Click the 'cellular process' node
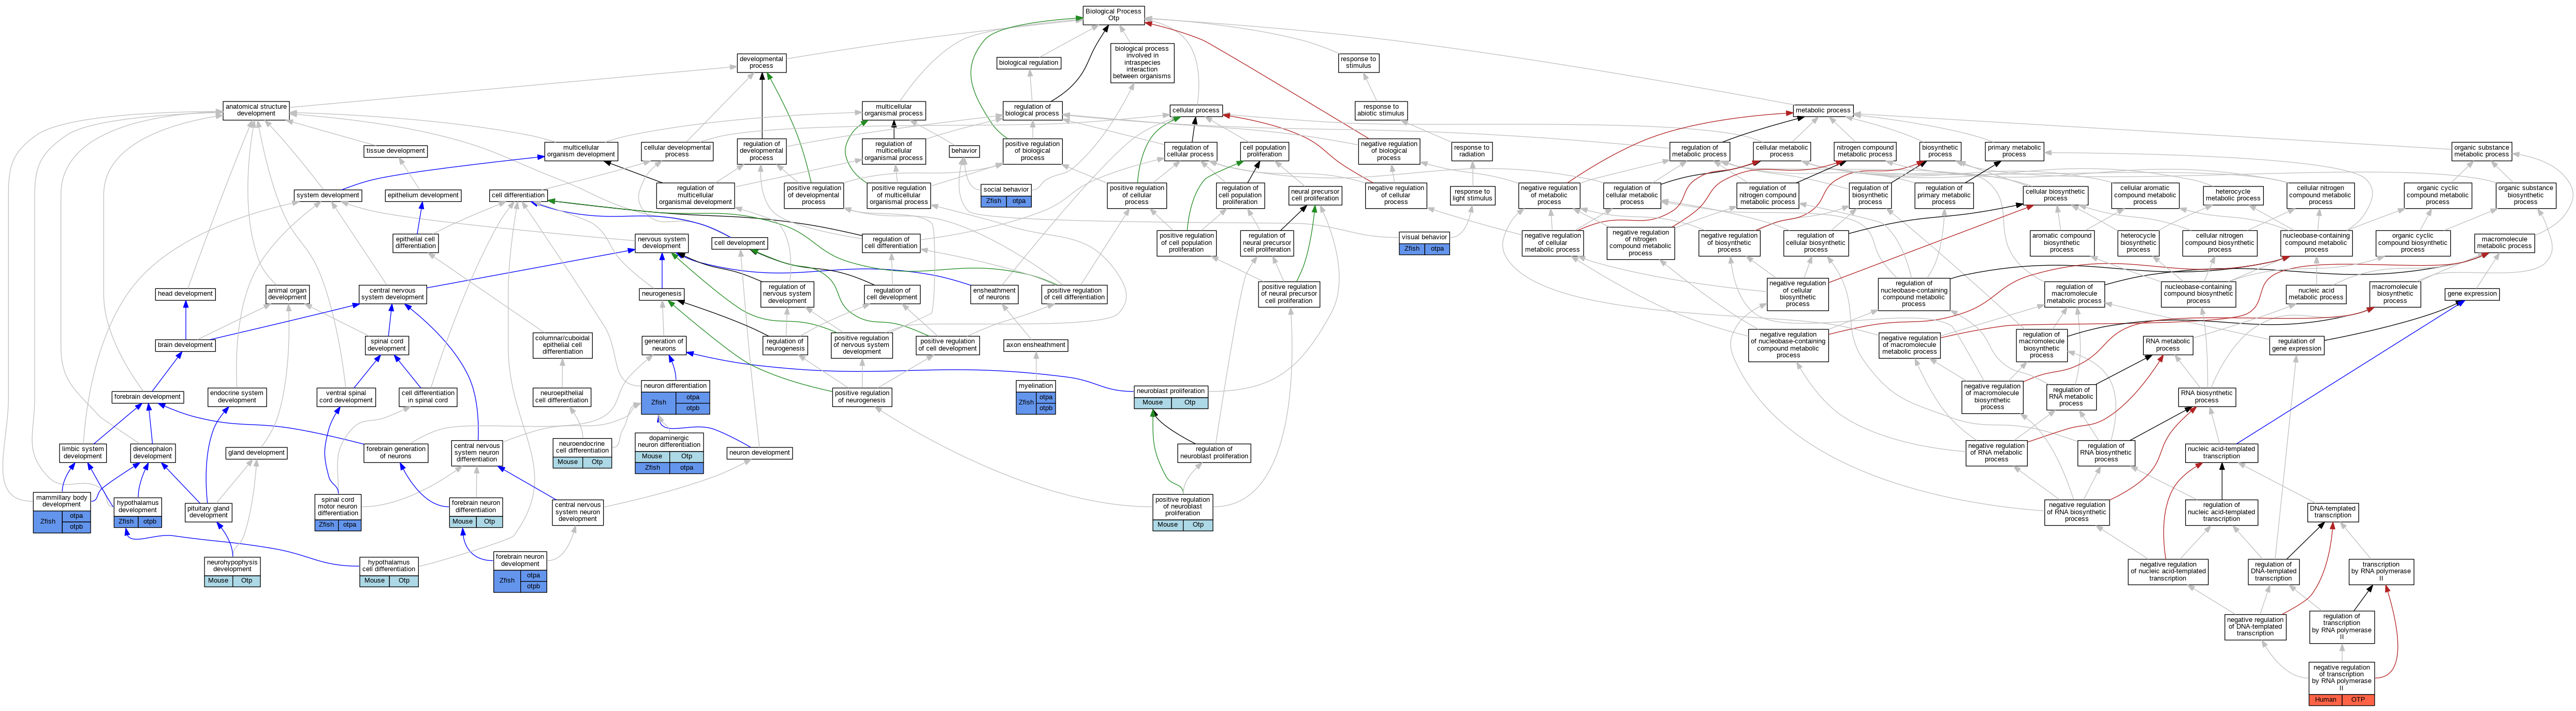This screenshot has height=711, width=2576. point(1196,110)
